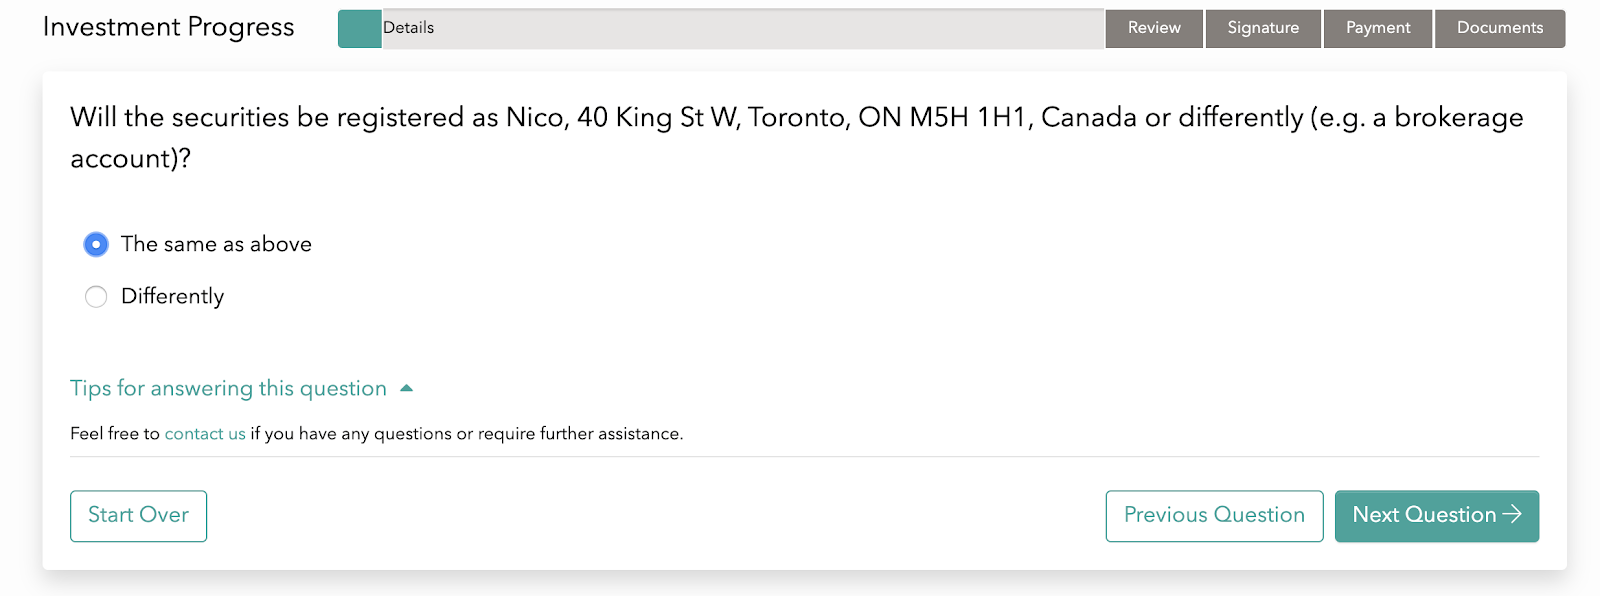Select the "The same as above" radio button
The width and height of the screenshot is (1600, 596).
click(x=96, y=244)
